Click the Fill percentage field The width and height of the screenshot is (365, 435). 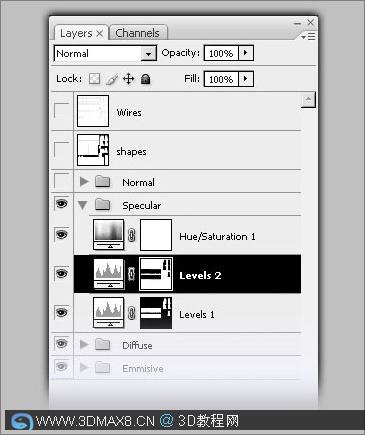221,79
